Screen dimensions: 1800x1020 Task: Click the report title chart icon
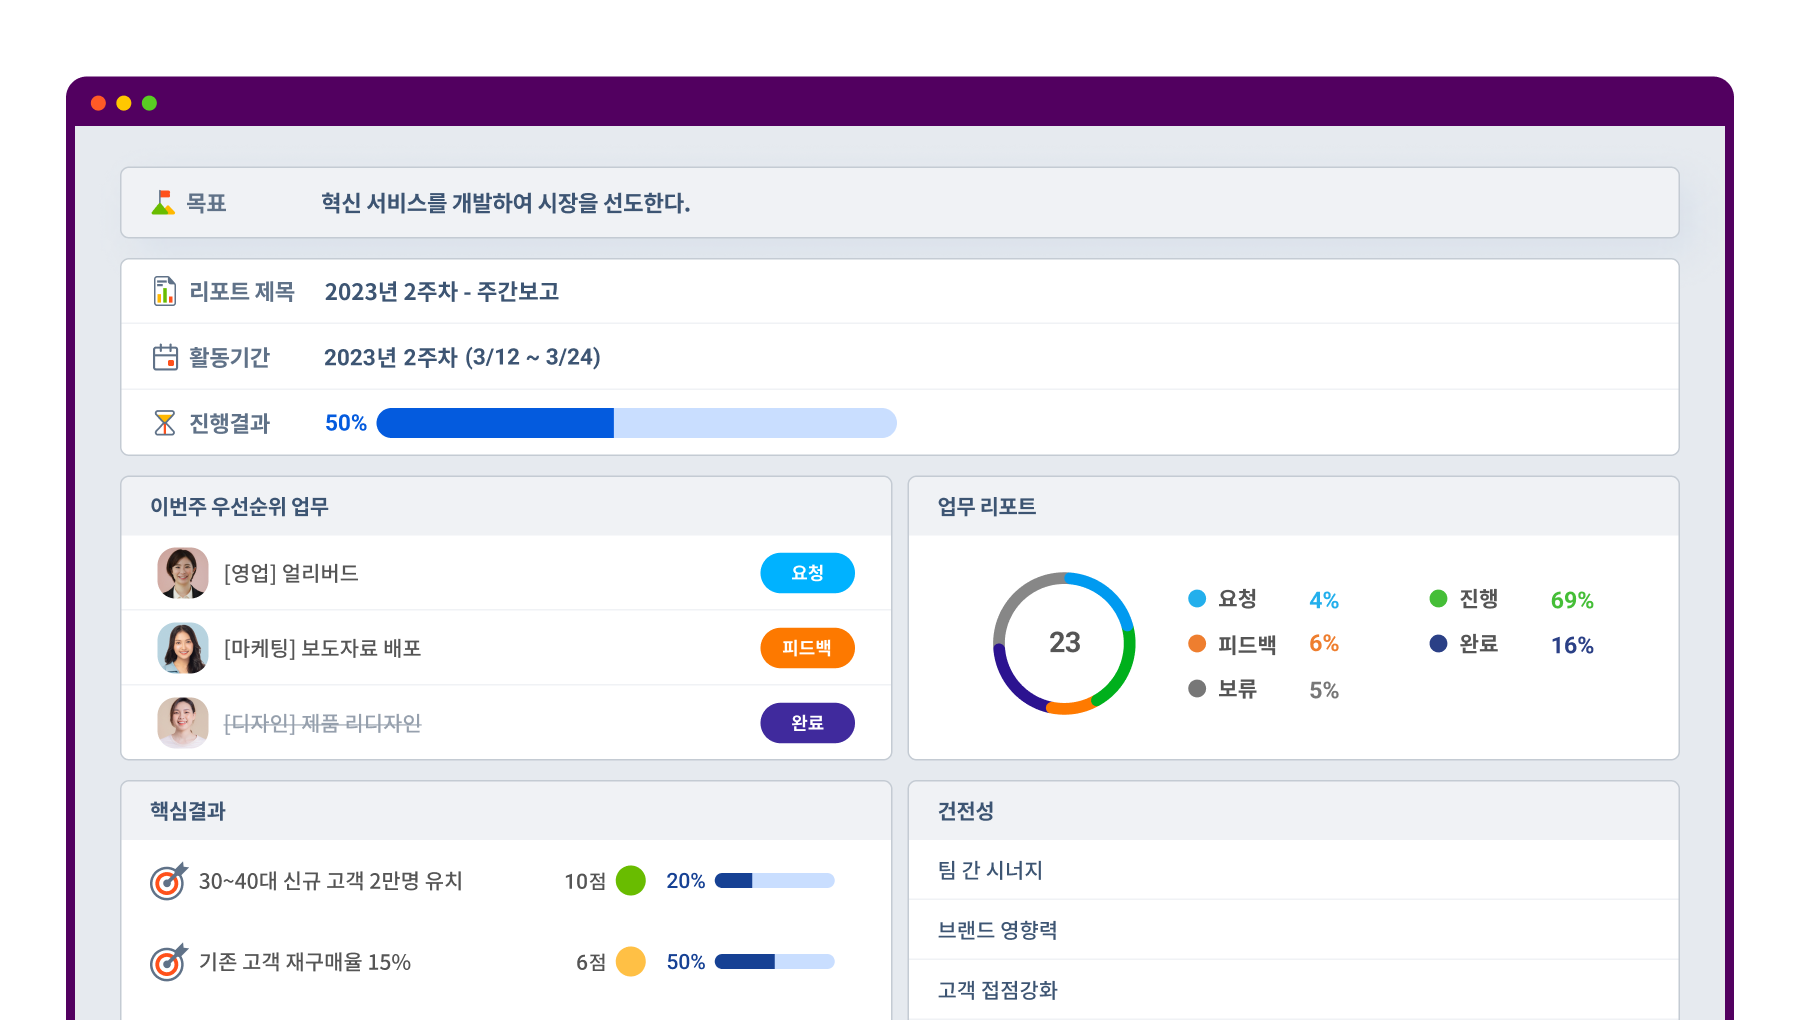coord(165,291)
